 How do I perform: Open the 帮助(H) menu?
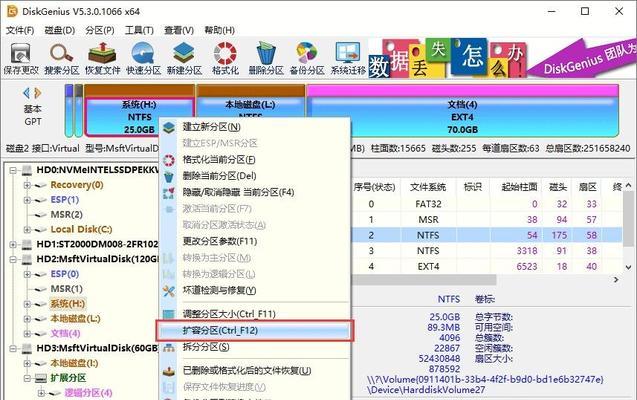(x=219, y=30)
